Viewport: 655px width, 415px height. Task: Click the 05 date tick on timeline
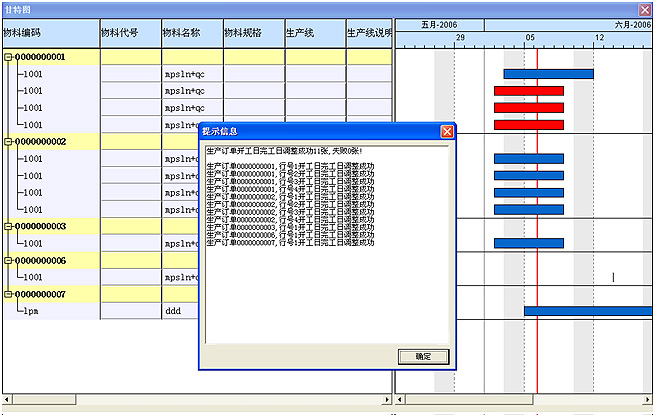tap(530, 38)
